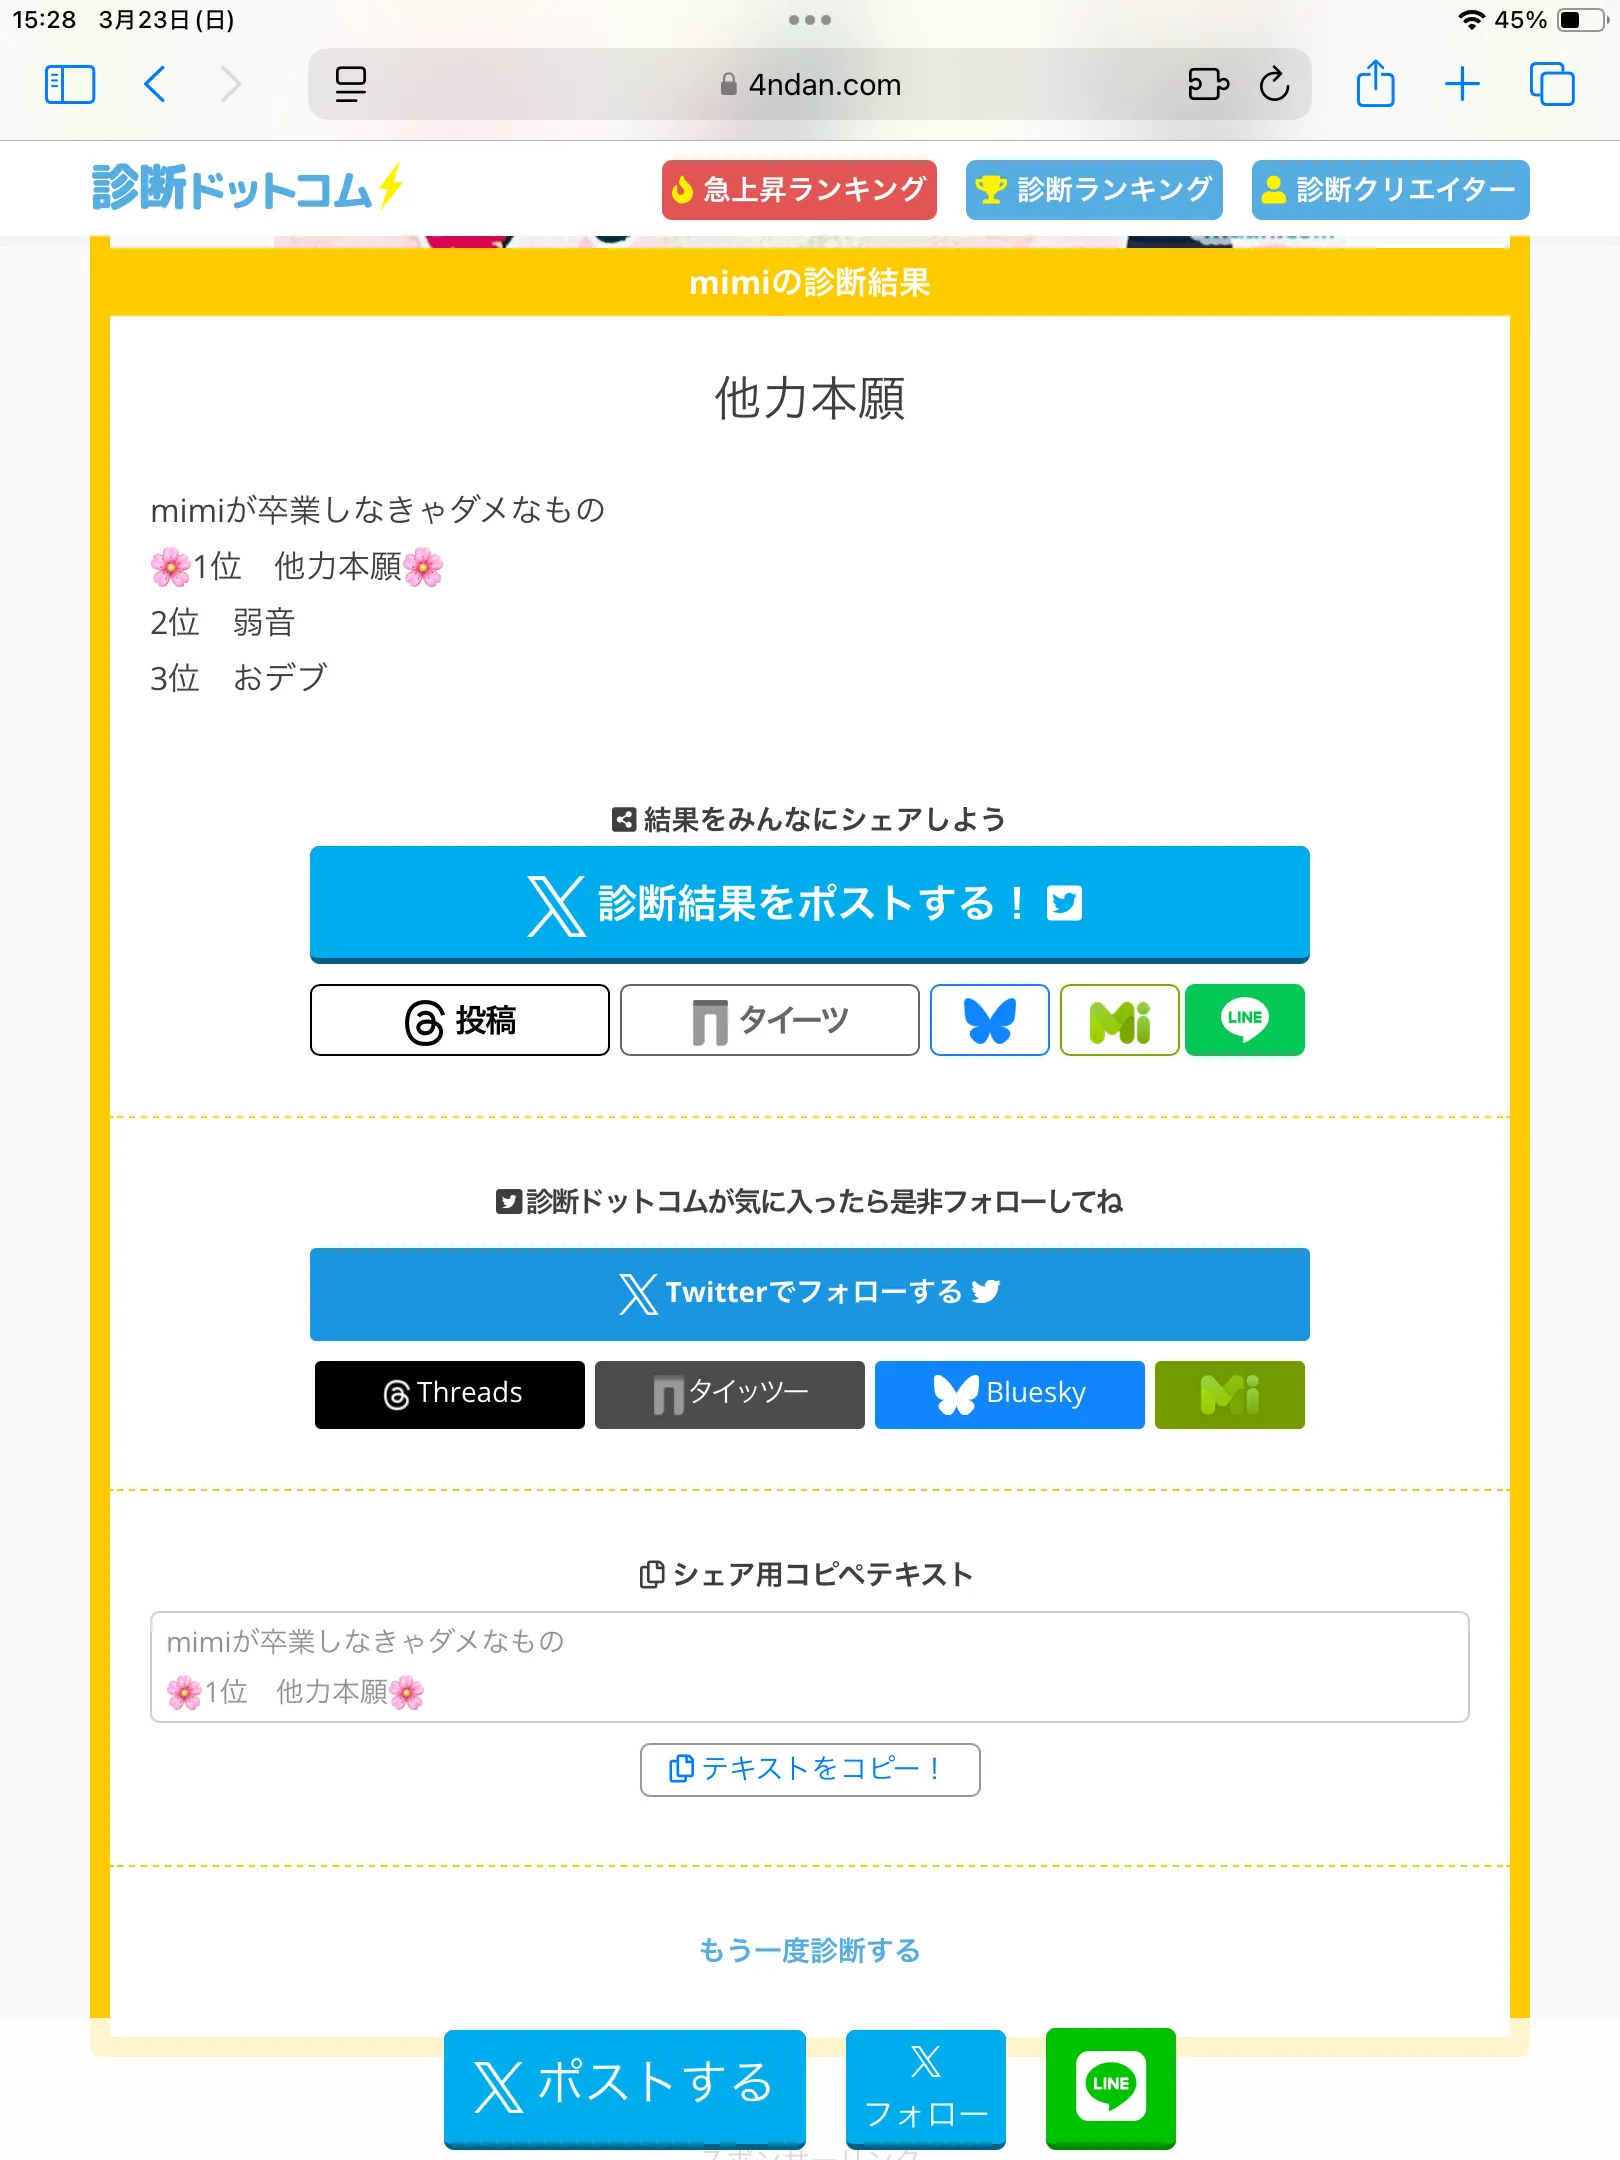This screenshot has height=2160, width=1620.
Task: Open extensions icon in address bar
Action: 1208,85
